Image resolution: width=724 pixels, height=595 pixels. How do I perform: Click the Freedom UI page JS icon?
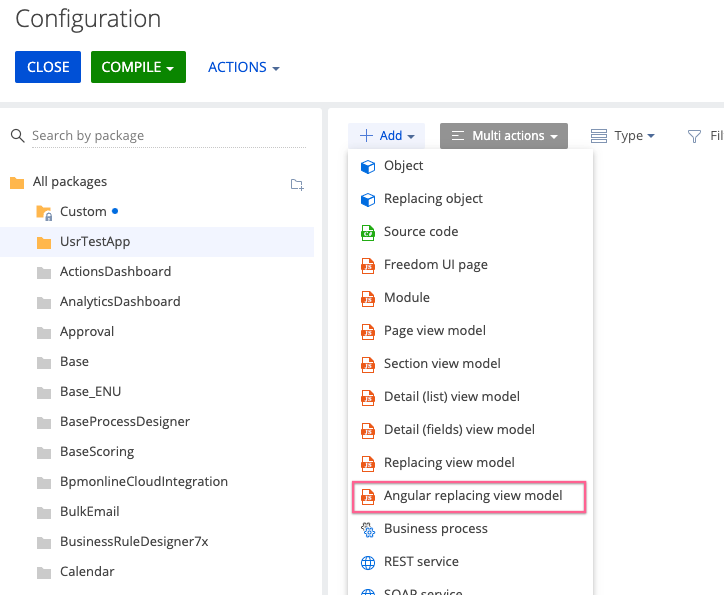(368, 266)
